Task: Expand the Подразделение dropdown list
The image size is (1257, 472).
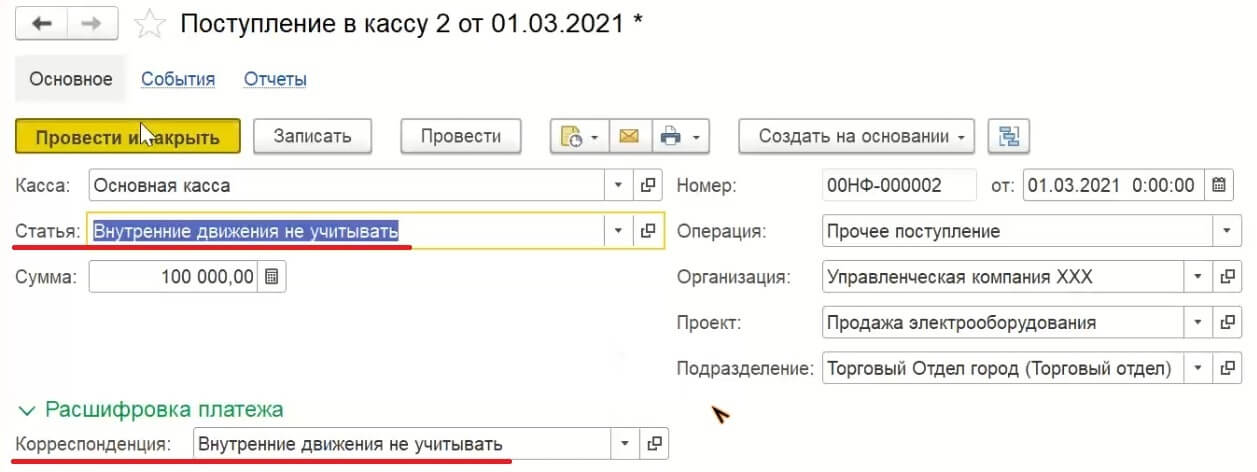Action: pyautogui.click(x=1198, y=368)
